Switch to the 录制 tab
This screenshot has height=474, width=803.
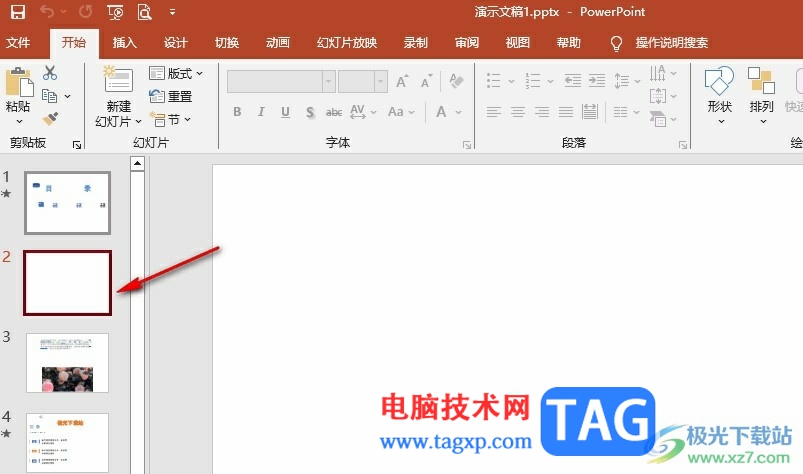point(415,42)
